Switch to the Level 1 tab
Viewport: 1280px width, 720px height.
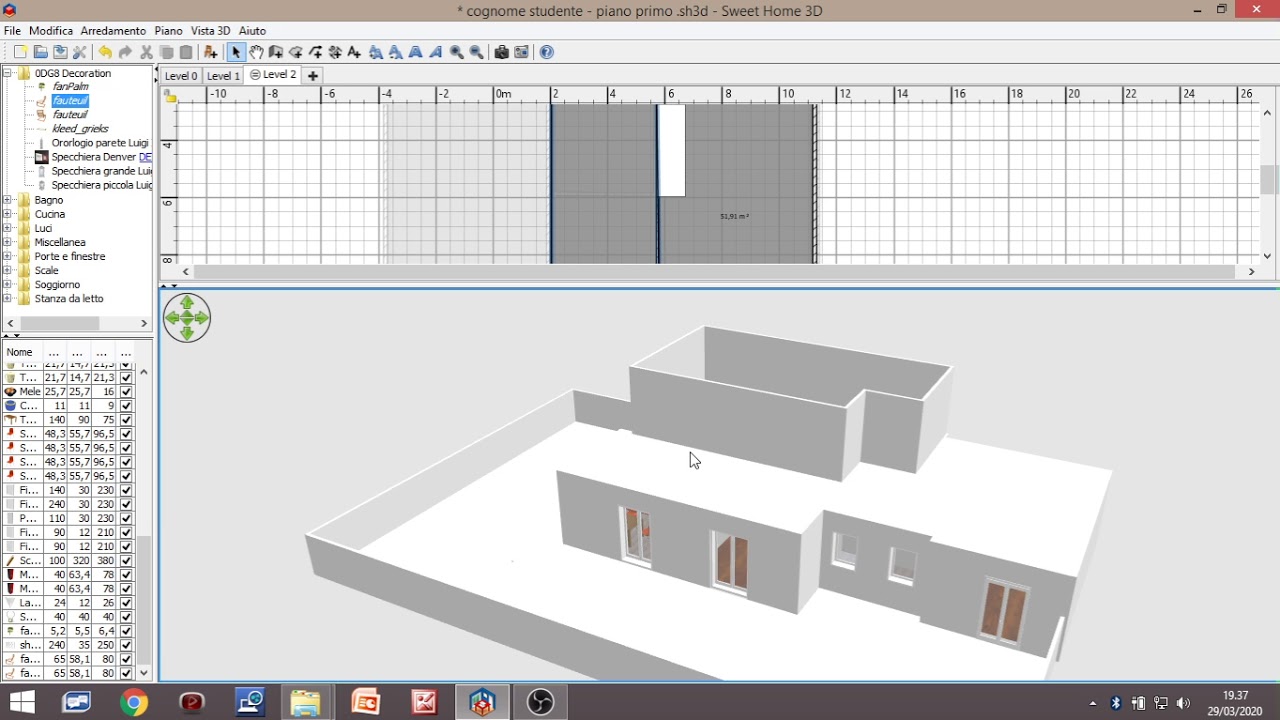(x=223, y=76)
